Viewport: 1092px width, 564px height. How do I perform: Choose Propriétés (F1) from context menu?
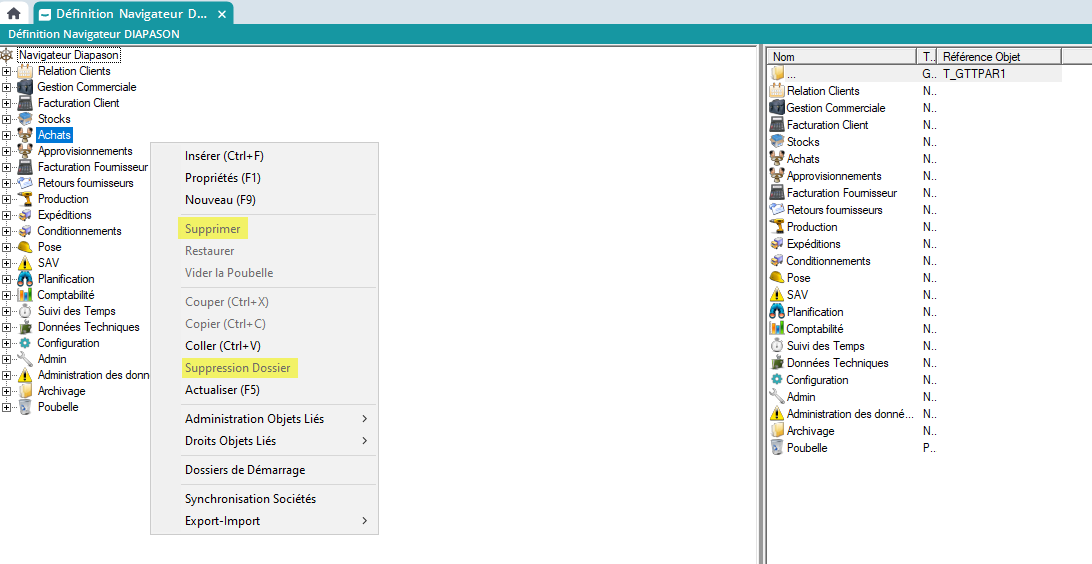(221, 178)
